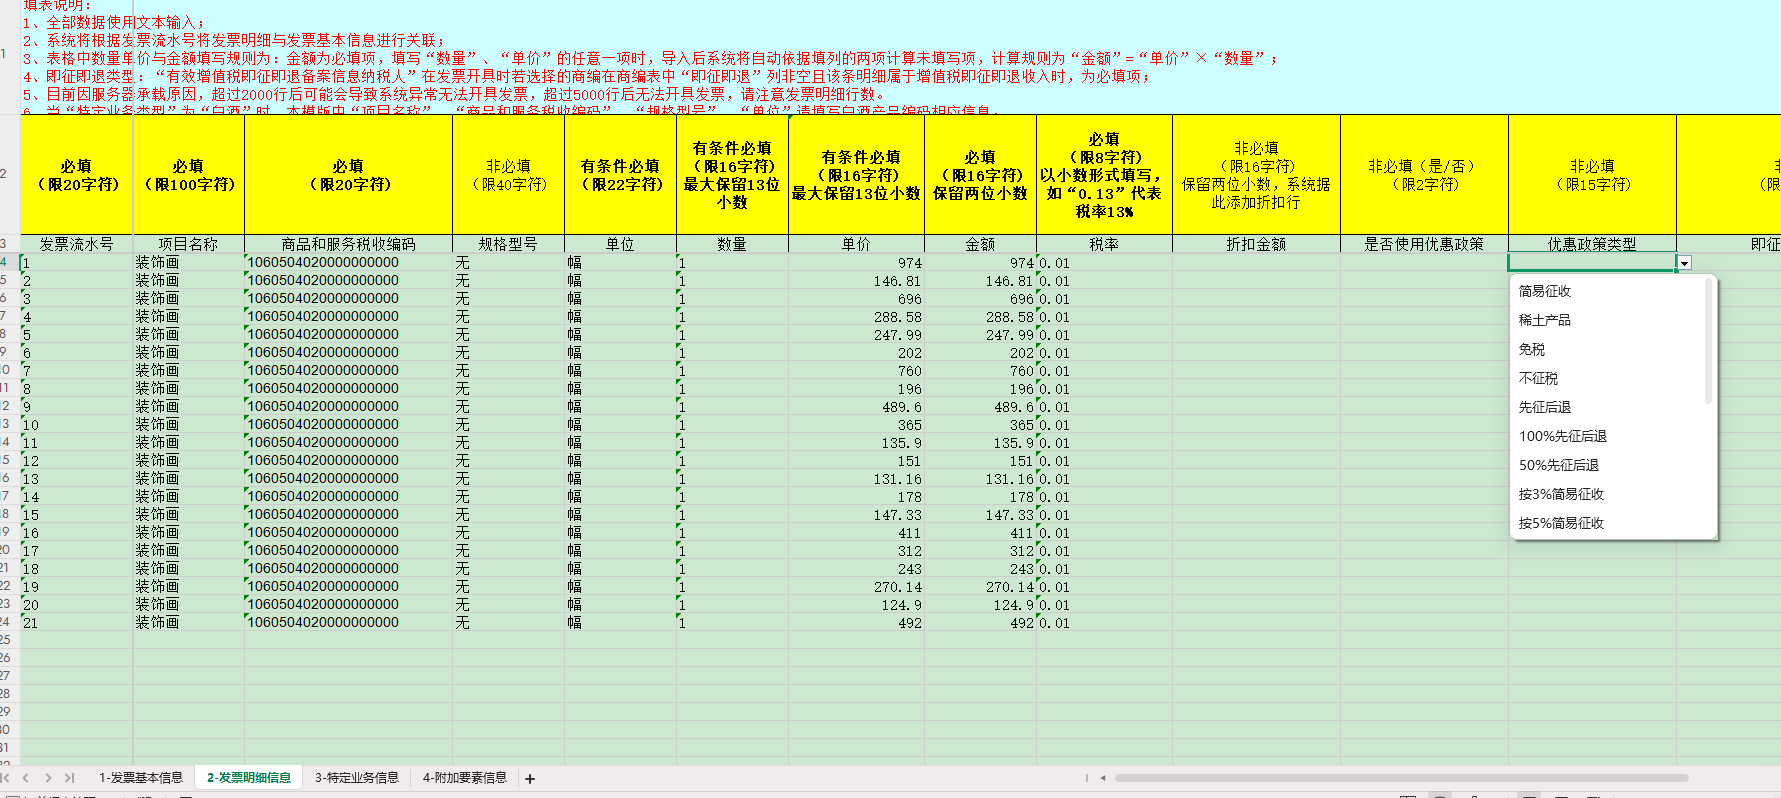Viewport: 1781px width, 798px height.
Task: Select the 税率 column header cell
Action: tap(1104, 244)
